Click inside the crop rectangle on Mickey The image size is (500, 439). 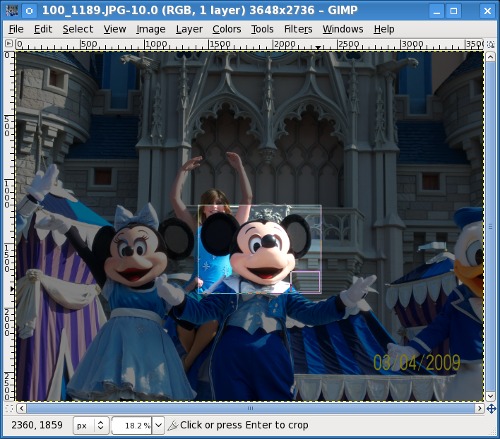(260, 249)
